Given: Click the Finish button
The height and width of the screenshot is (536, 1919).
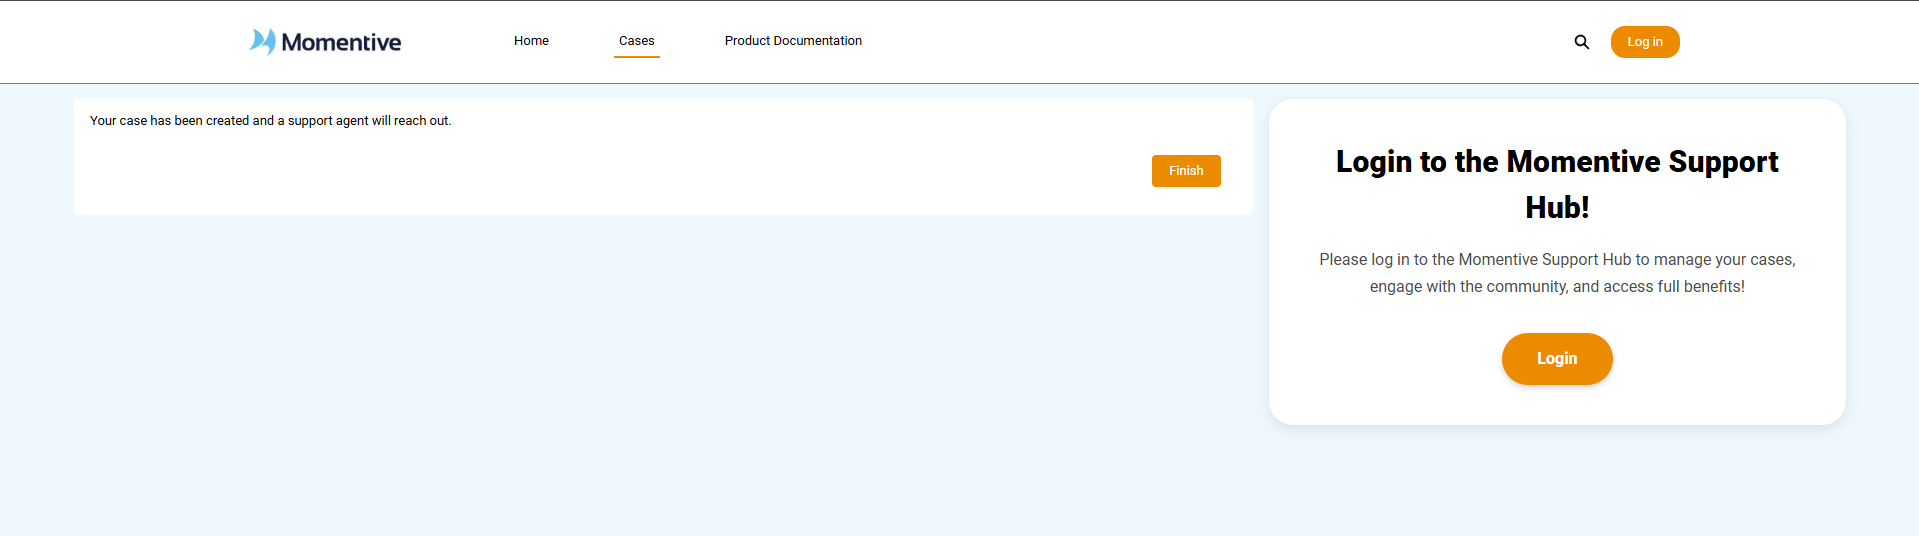Looking at the screenshot, I should coord(1186,171).
